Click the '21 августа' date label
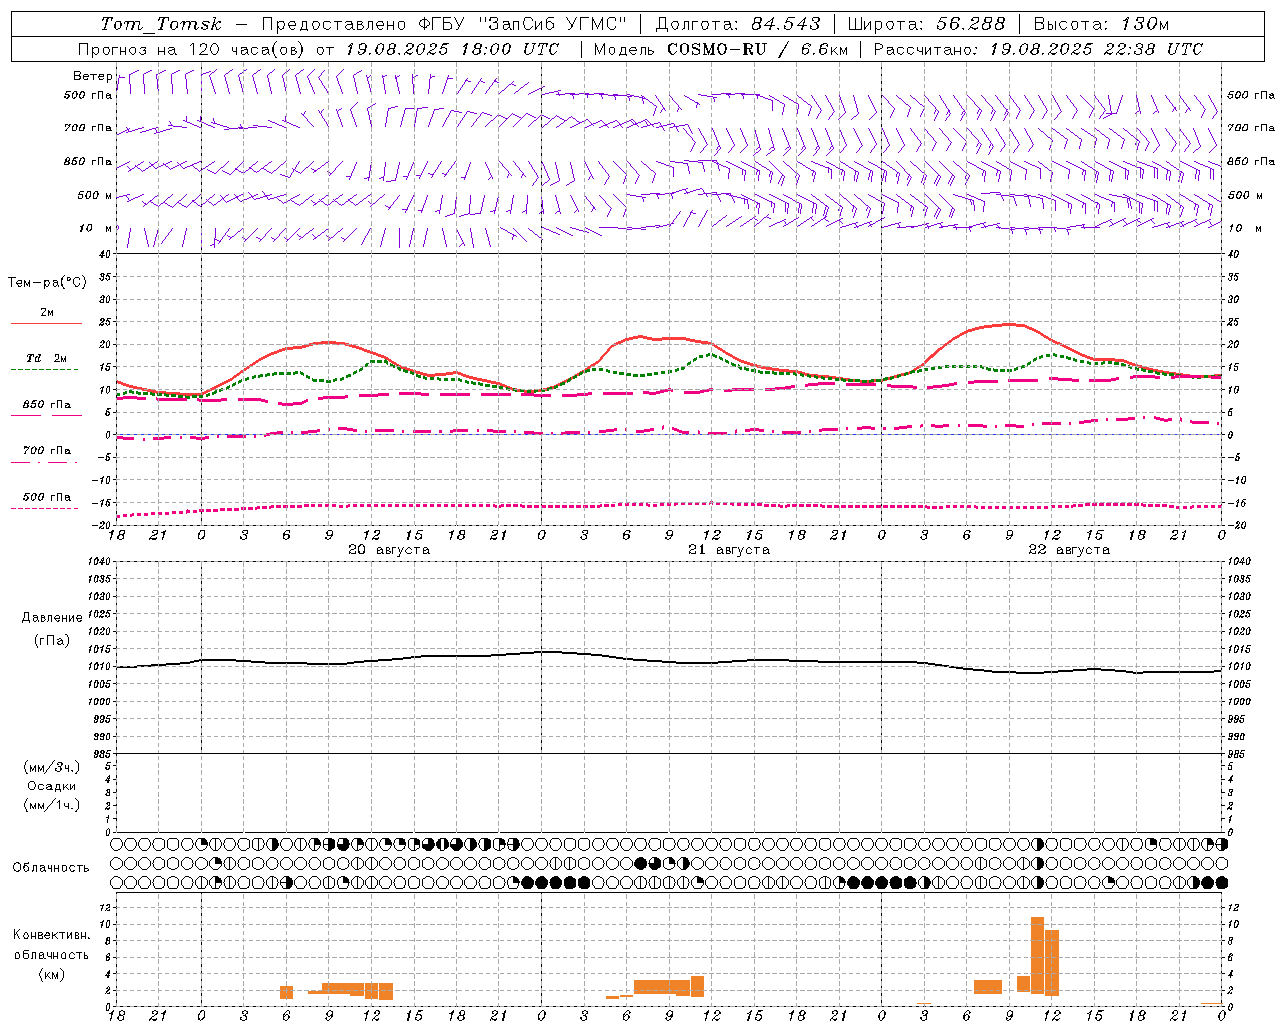1280x1024 pixels. [729, 550]
